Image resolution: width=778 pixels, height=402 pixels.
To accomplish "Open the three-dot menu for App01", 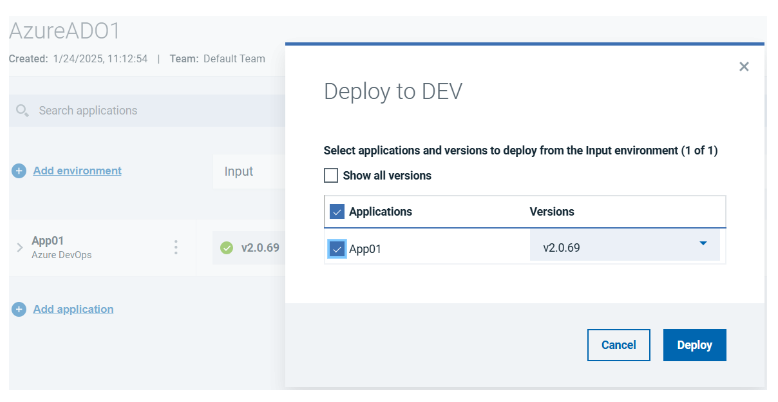I will [x=176, y=247].
